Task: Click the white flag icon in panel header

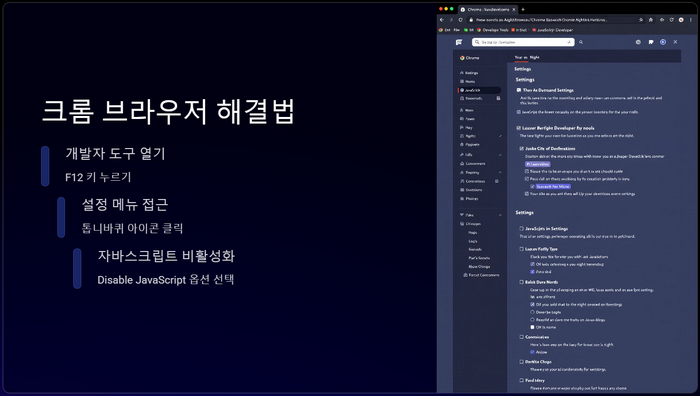Action: point(651,42)
